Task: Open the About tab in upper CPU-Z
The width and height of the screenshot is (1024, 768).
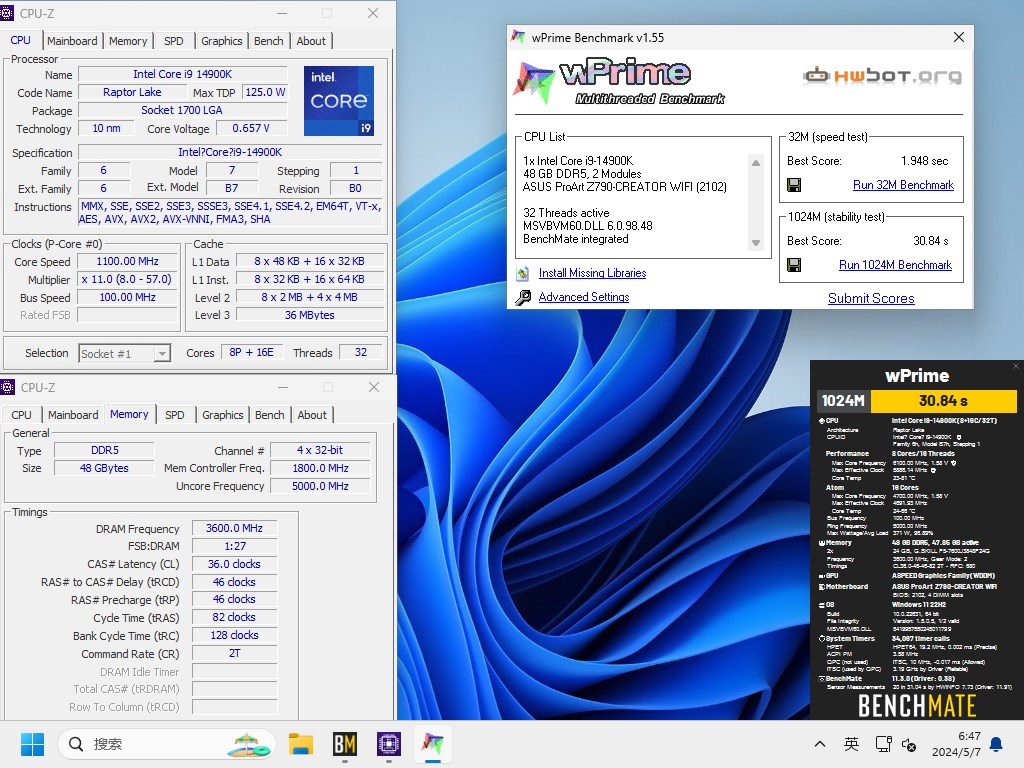Action: point(311,40)
